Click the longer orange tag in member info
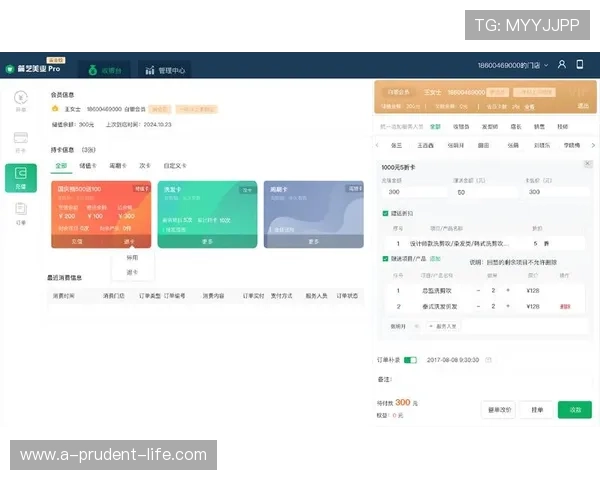Viewport: 600px width, 480px height. tap(196, 109)
